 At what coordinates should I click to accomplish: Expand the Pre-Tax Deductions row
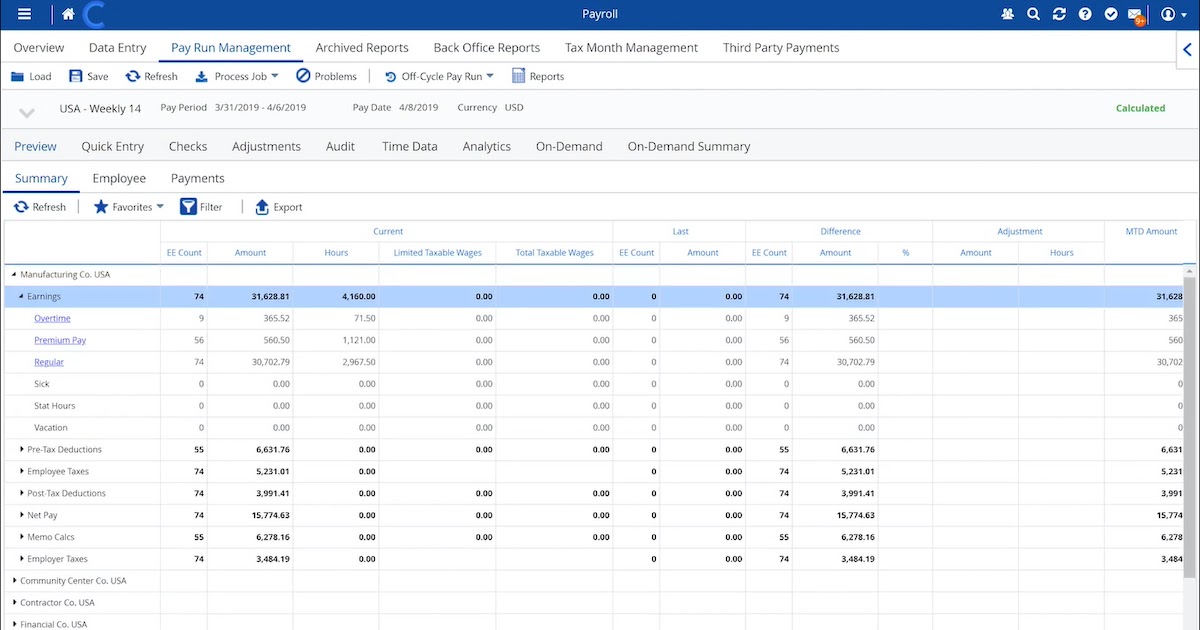pyautogui.click(x=22, y=449)
